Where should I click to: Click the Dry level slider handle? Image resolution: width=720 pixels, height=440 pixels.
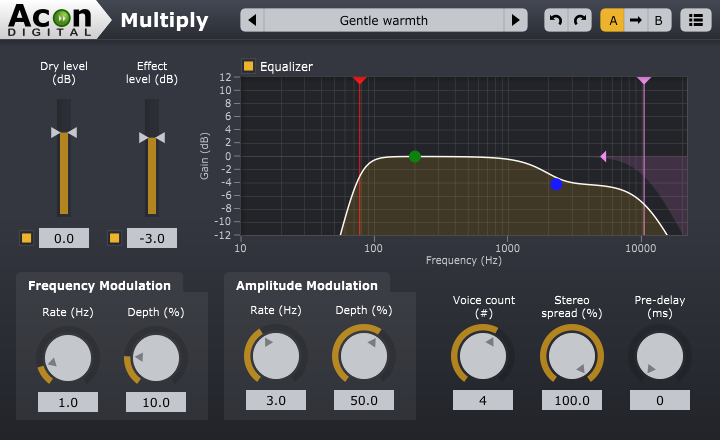click(x=64, y=133)
